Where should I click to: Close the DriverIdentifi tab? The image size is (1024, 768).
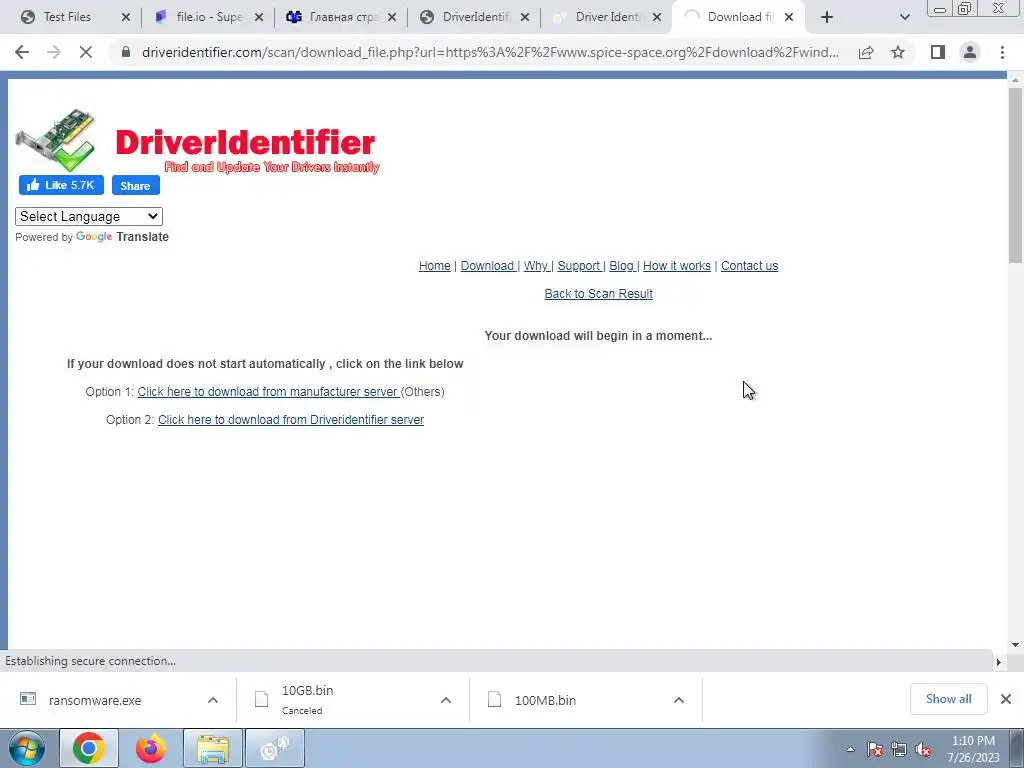coord(524,18)
